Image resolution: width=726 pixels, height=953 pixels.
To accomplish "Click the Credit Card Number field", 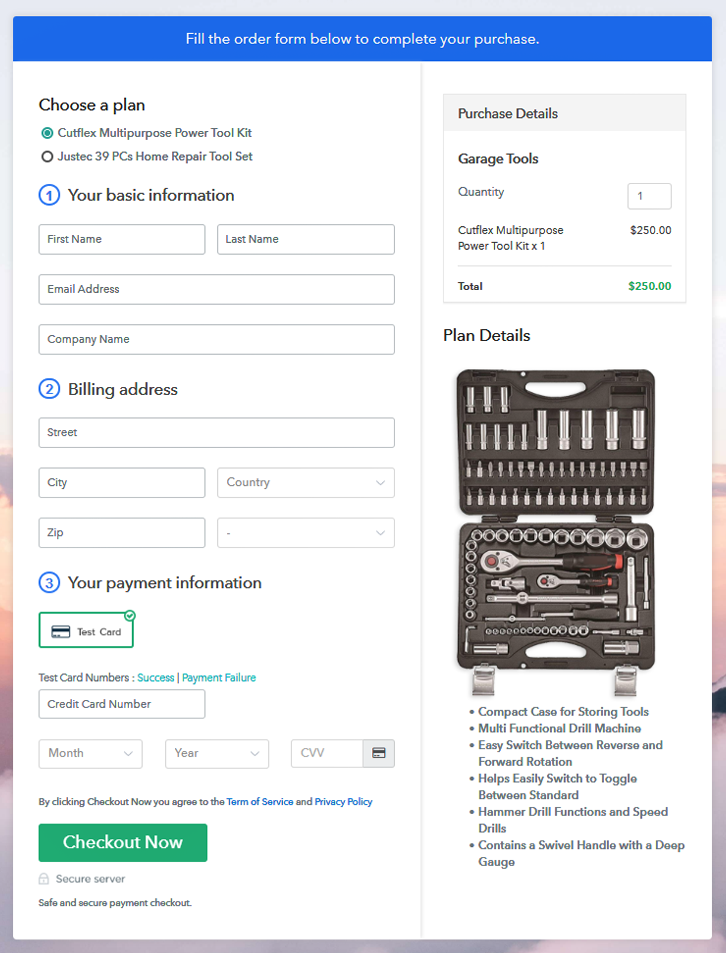I will pyautogui.click(x=122, y=704).
